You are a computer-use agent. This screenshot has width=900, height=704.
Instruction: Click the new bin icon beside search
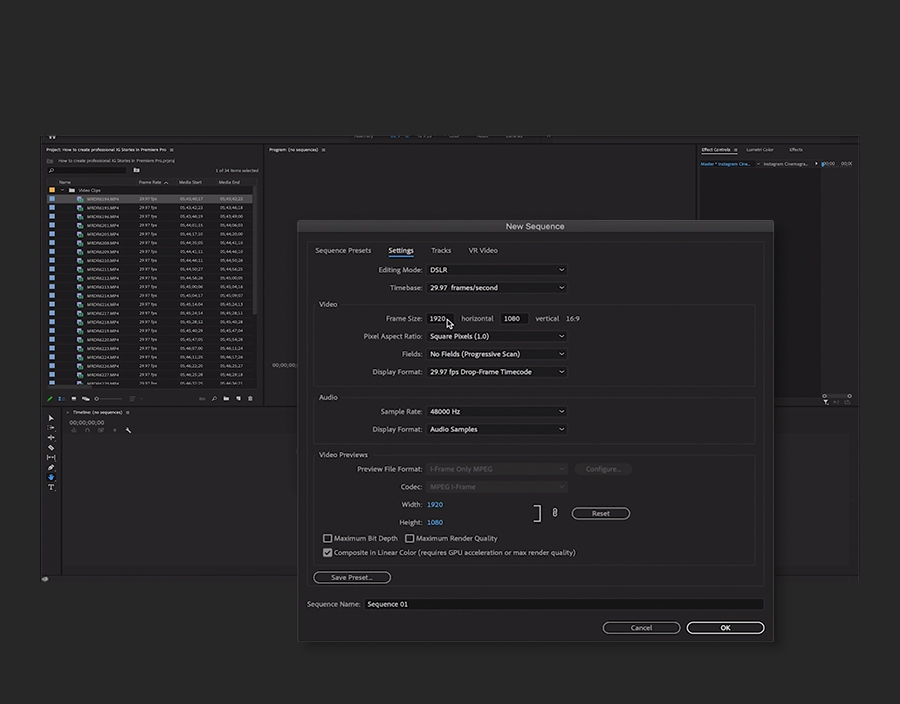(137, 170)
